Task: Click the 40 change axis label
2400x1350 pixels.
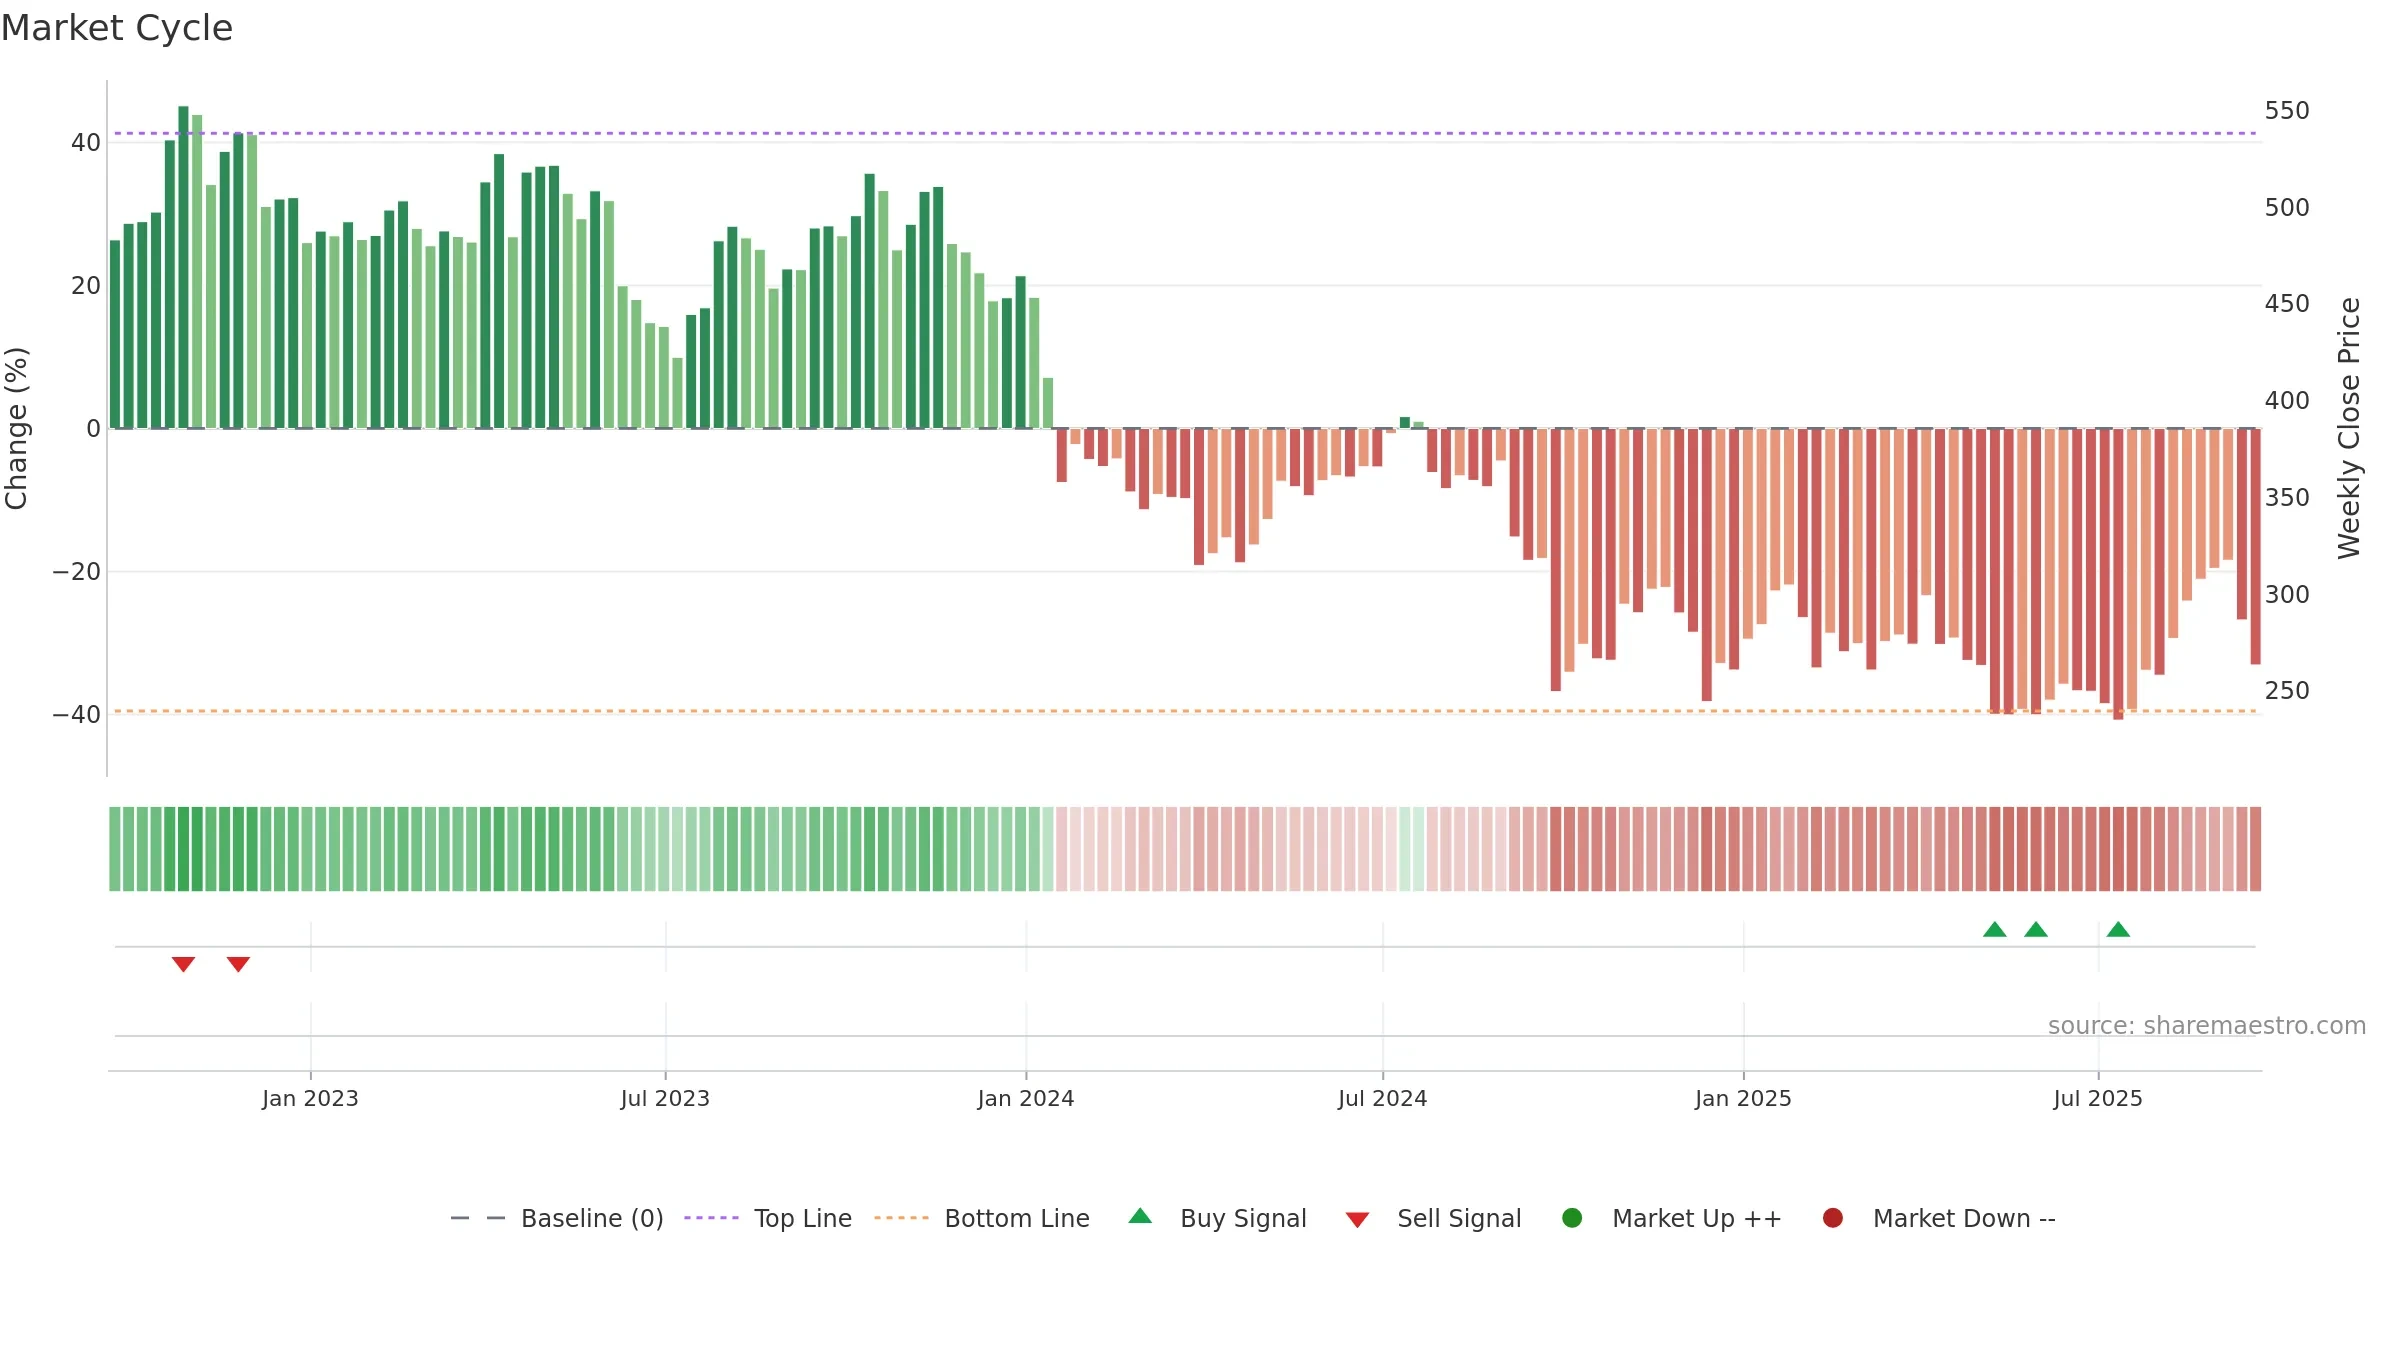Action: [86, 143]
